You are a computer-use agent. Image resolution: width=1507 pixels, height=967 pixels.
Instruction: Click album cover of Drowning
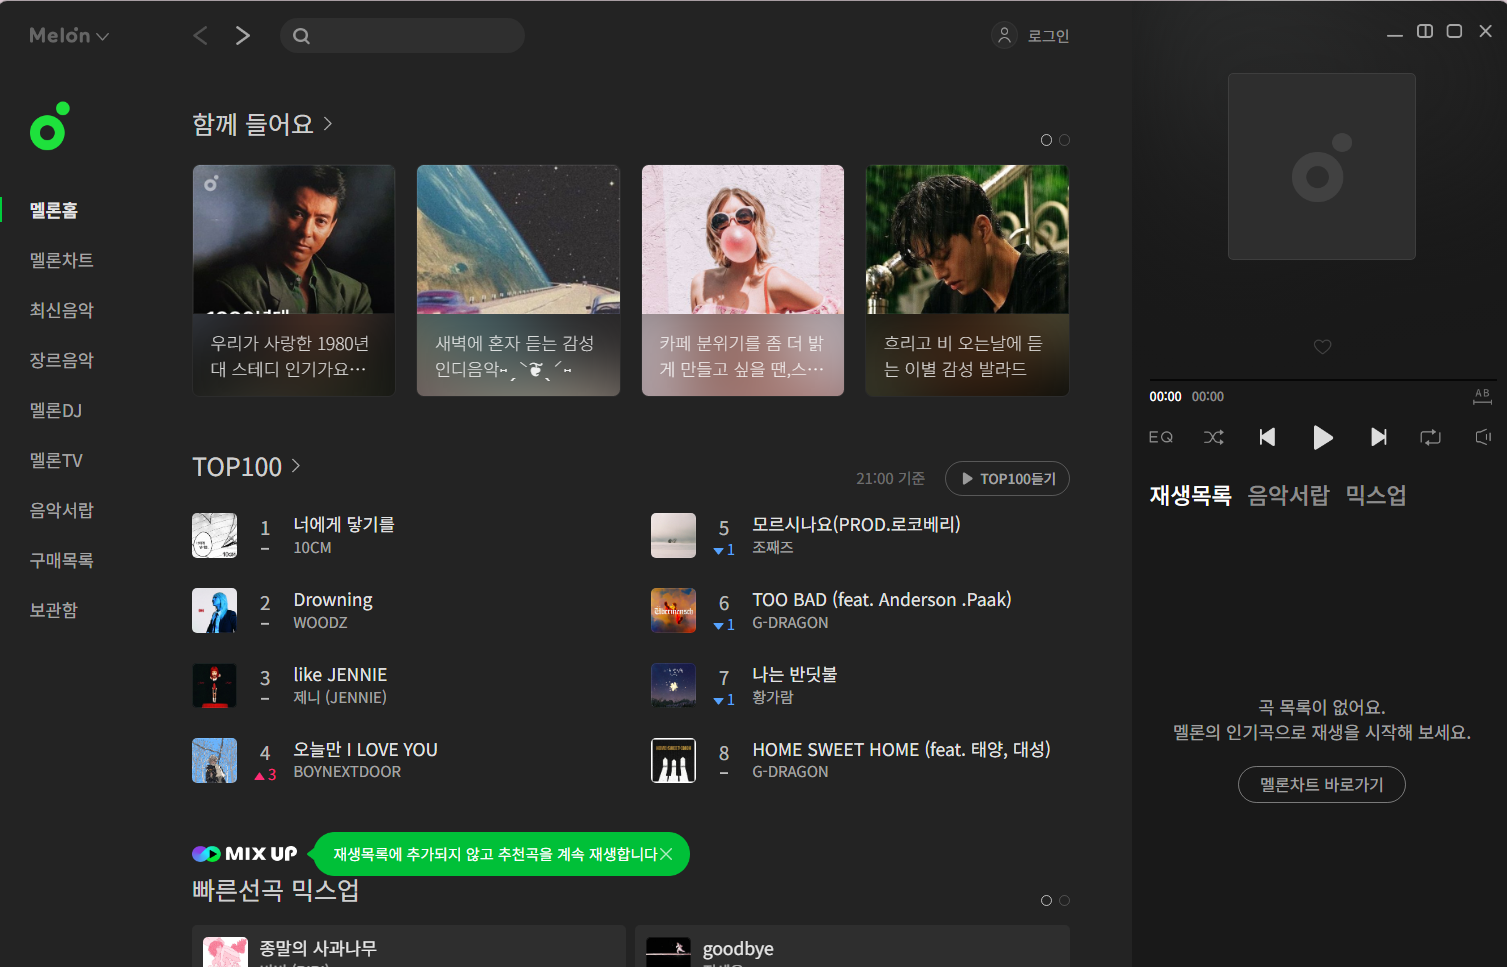pos(215,610)
